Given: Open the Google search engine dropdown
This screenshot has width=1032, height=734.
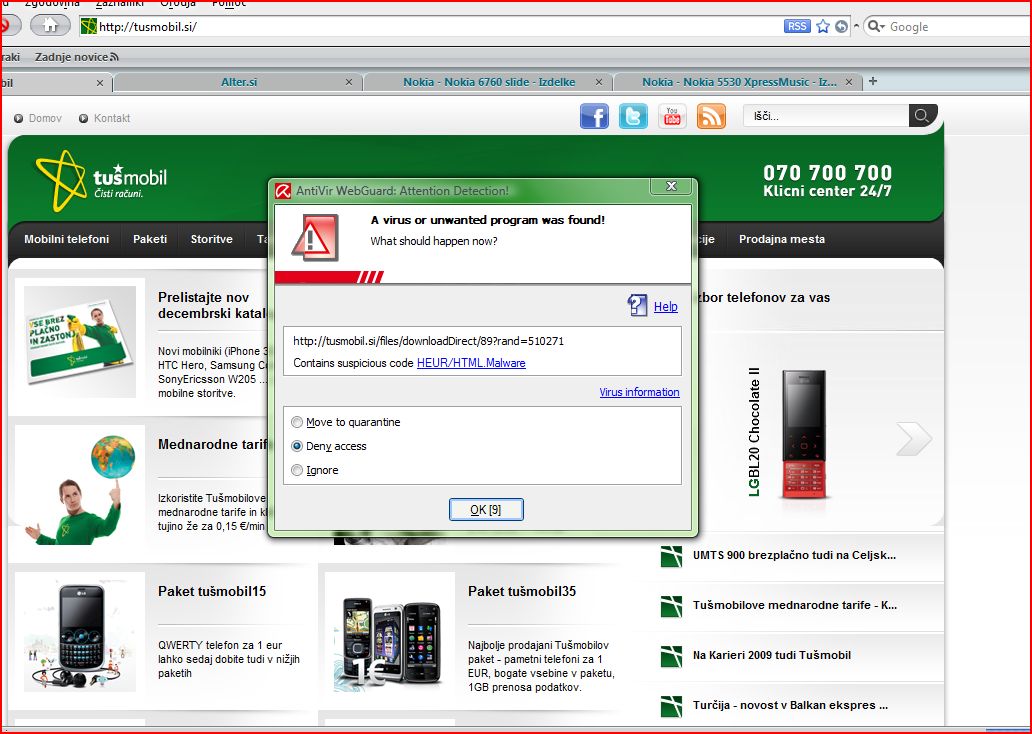Looking at the screenshot, I should (875, 26).
